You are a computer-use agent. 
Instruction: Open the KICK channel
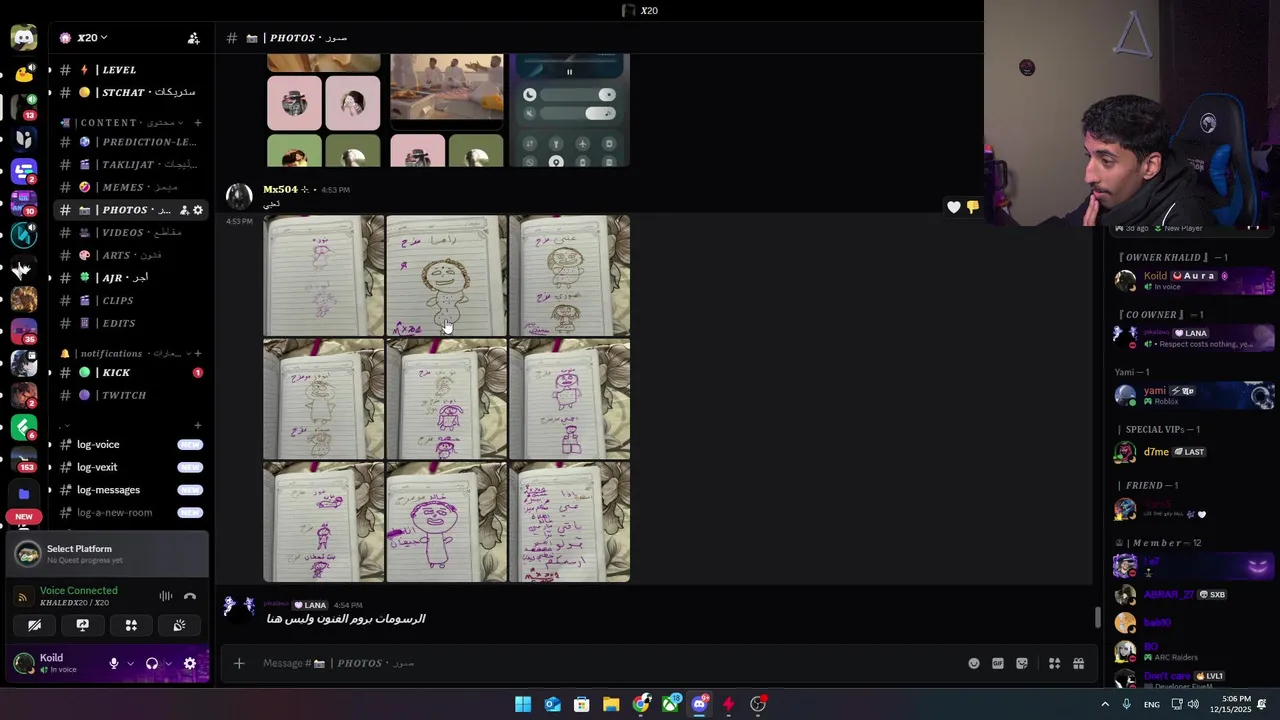pos(130,373)
